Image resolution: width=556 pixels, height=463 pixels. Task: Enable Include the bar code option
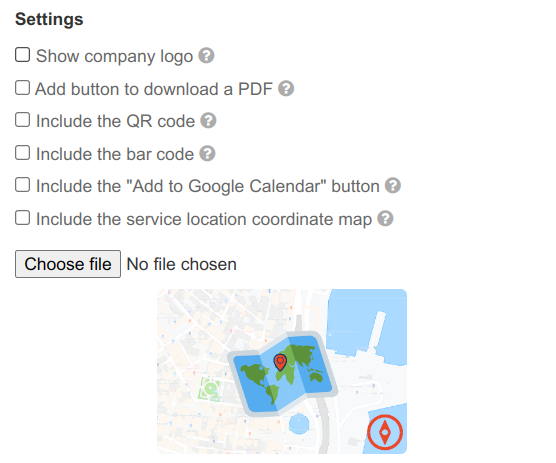coord(22,153)
